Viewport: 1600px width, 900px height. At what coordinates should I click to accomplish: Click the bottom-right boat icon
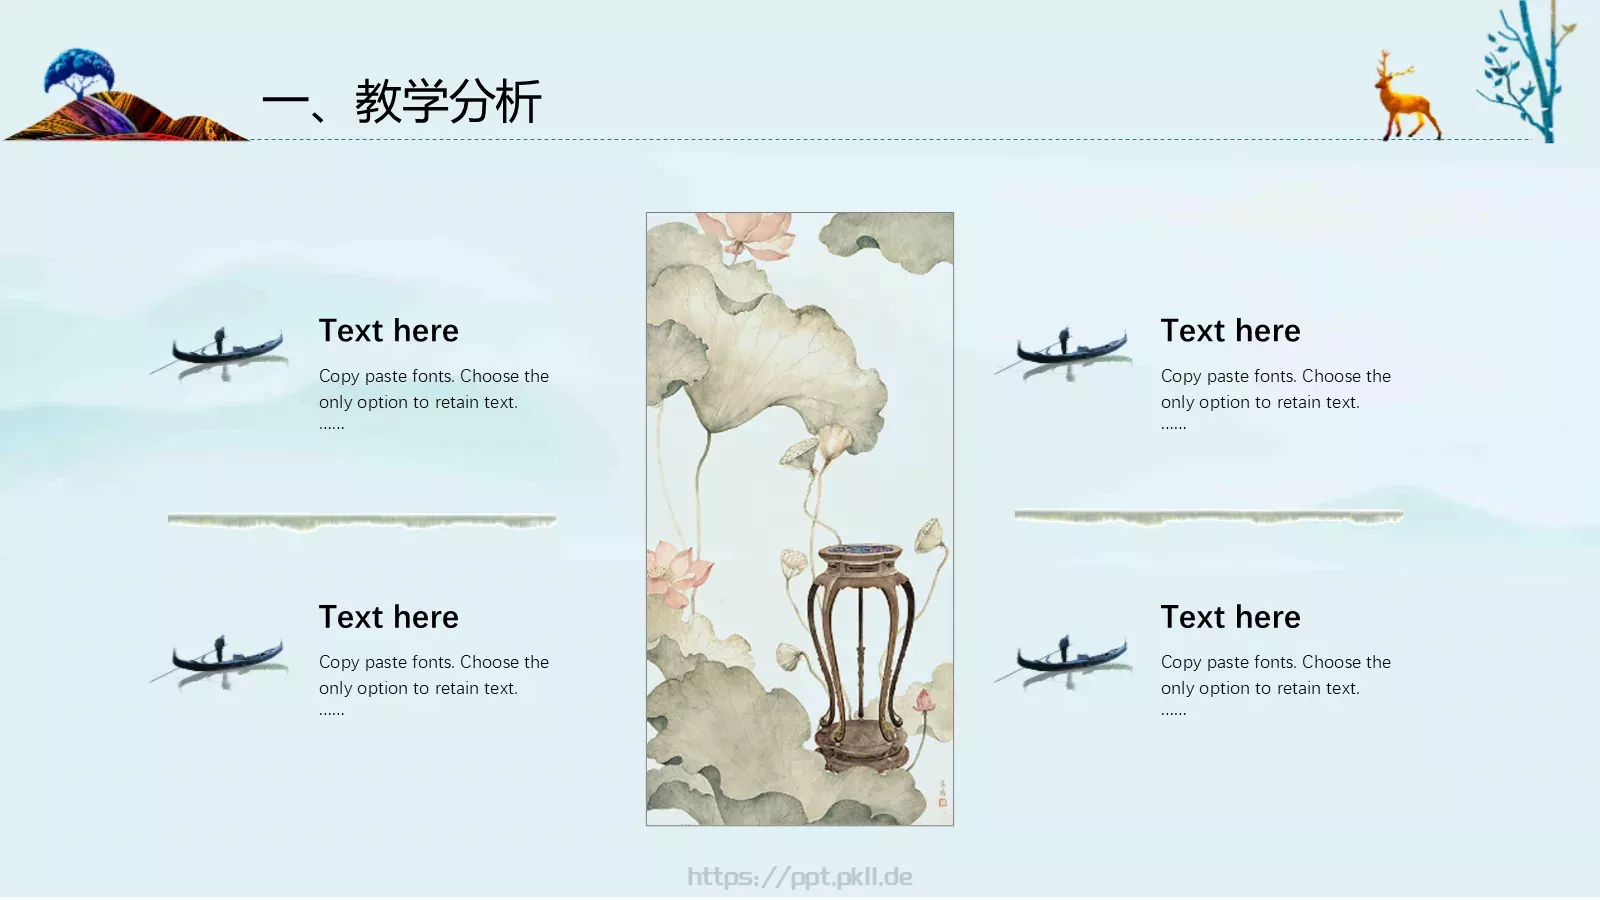click(1064, 662)
